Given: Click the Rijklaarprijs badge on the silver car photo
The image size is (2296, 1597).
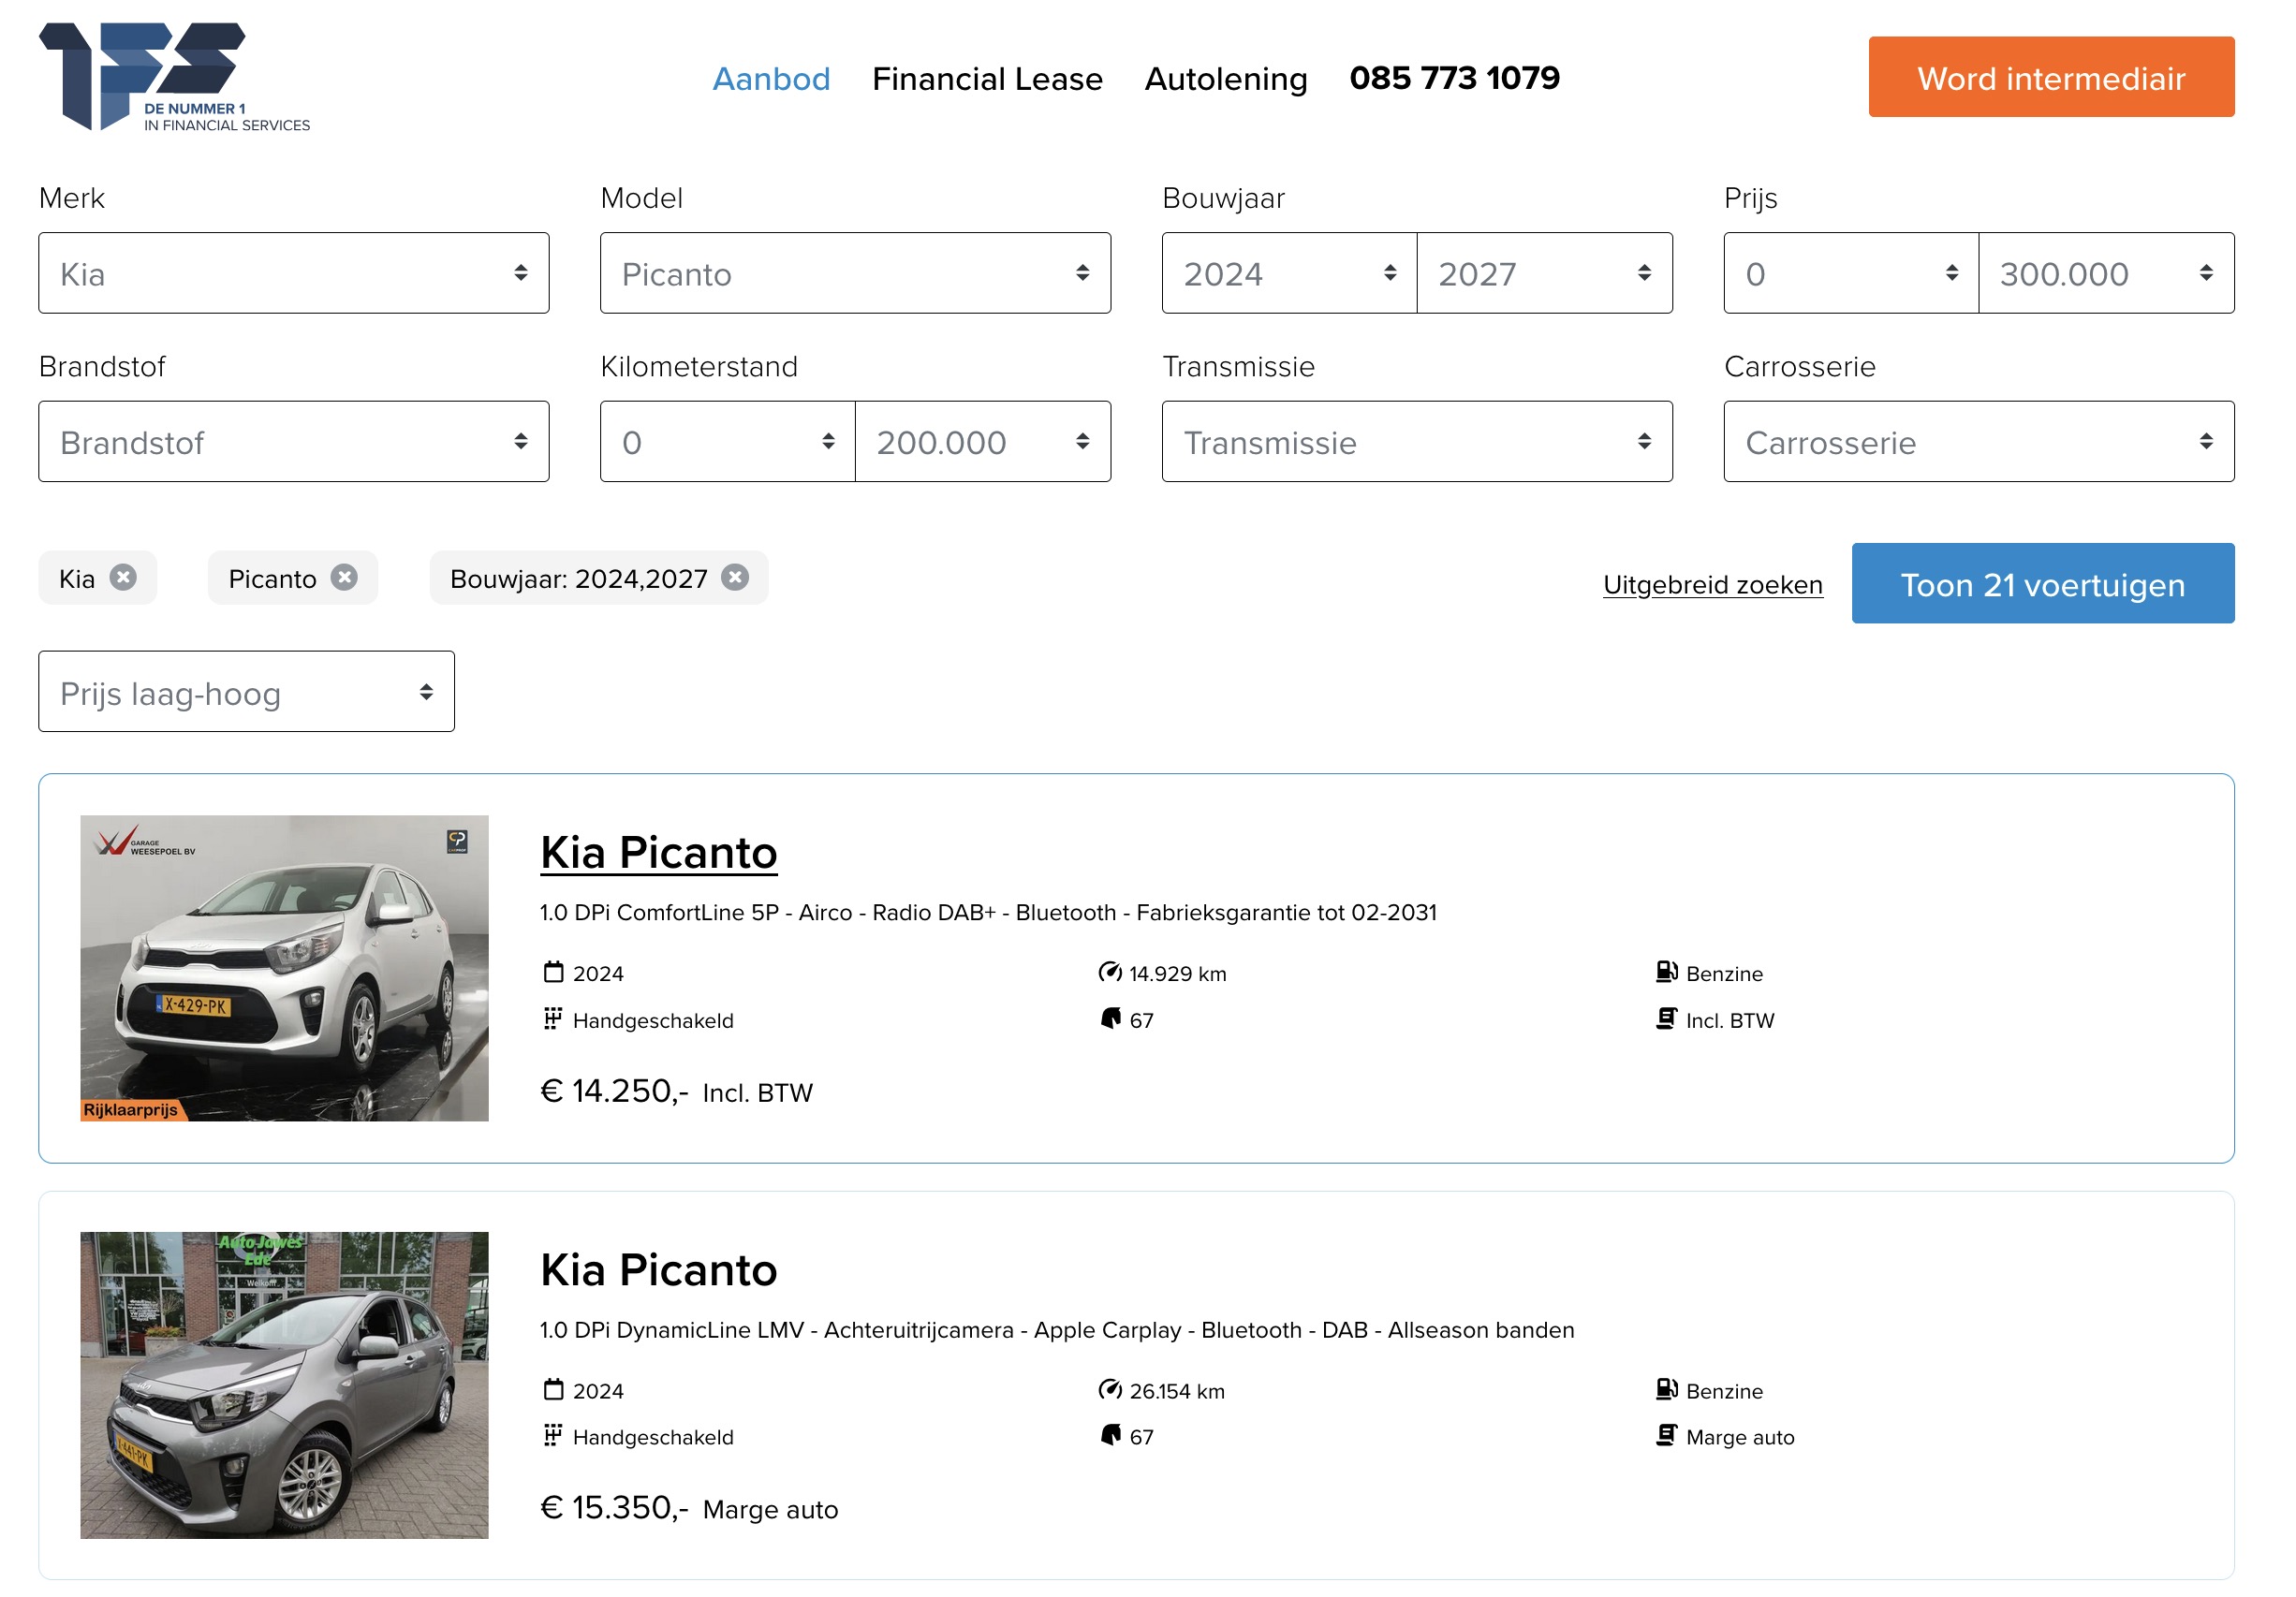Looking at the screenshot, I should pos(133,1110).
